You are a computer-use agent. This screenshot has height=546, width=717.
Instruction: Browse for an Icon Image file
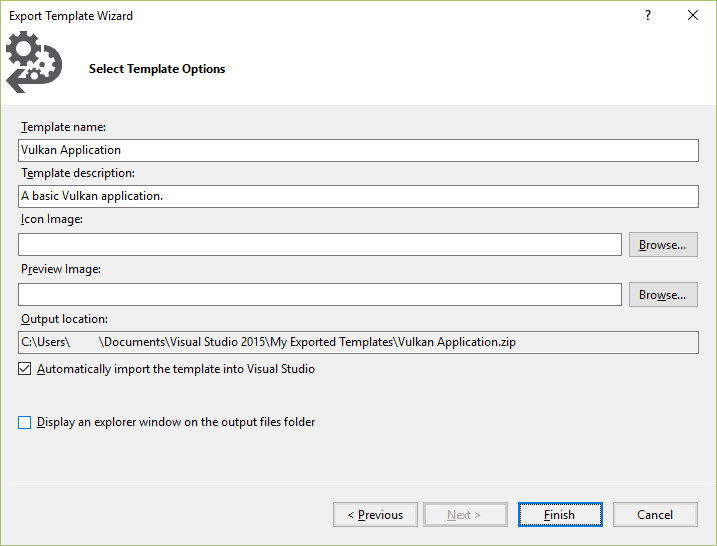tap(662, 244)
